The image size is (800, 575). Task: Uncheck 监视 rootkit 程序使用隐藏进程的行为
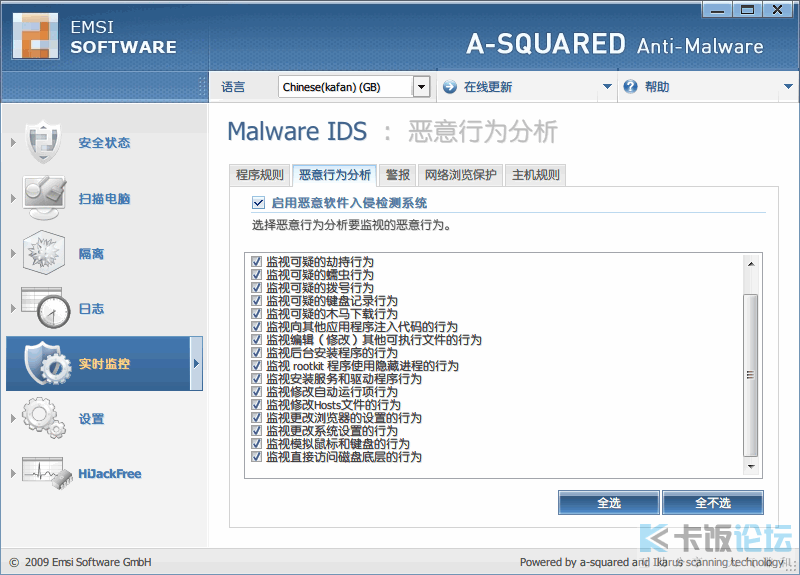tap(257, 366)
